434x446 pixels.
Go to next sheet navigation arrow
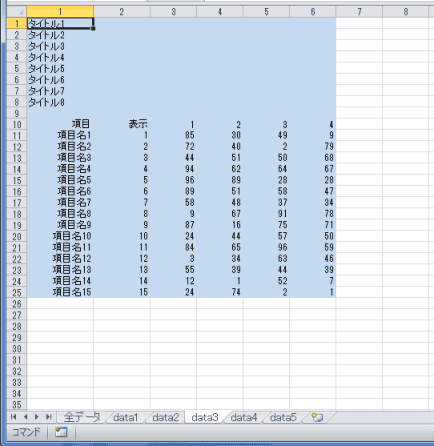[37, 417]
